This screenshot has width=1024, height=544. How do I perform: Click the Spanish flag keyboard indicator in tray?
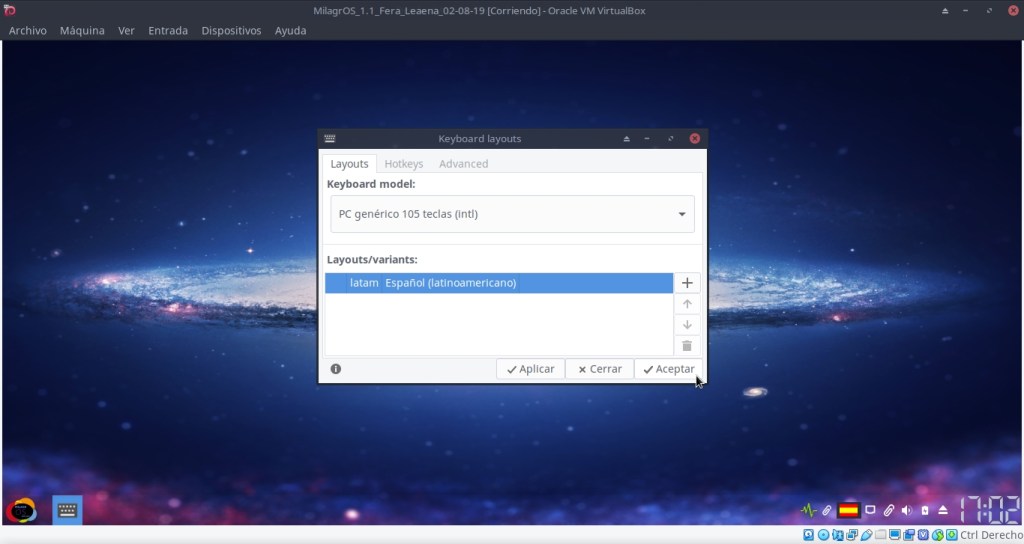pos(848,510)
